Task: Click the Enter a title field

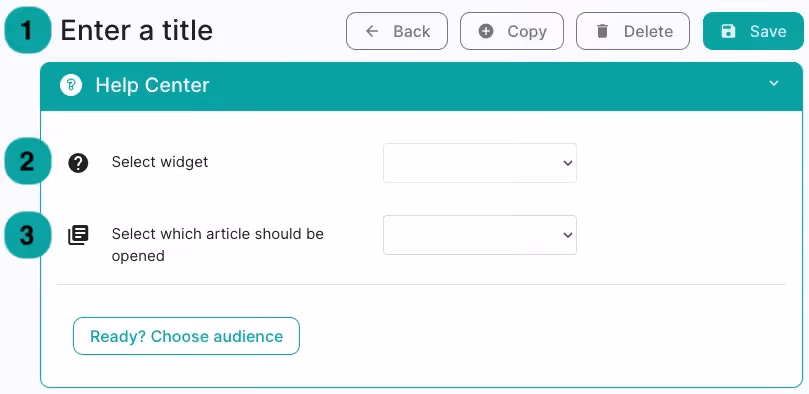Action: click(137, 30)
